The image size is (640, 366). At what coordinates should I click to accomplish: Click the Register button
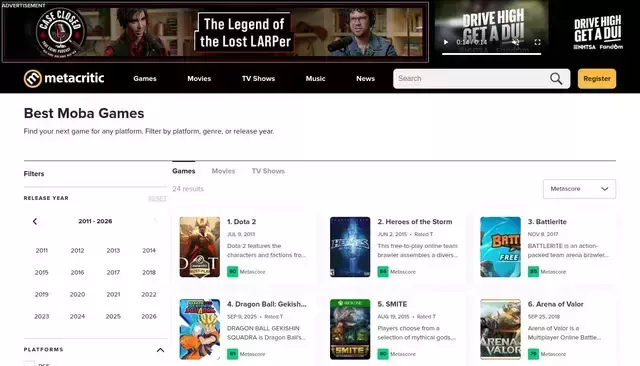tap(597, 79)
